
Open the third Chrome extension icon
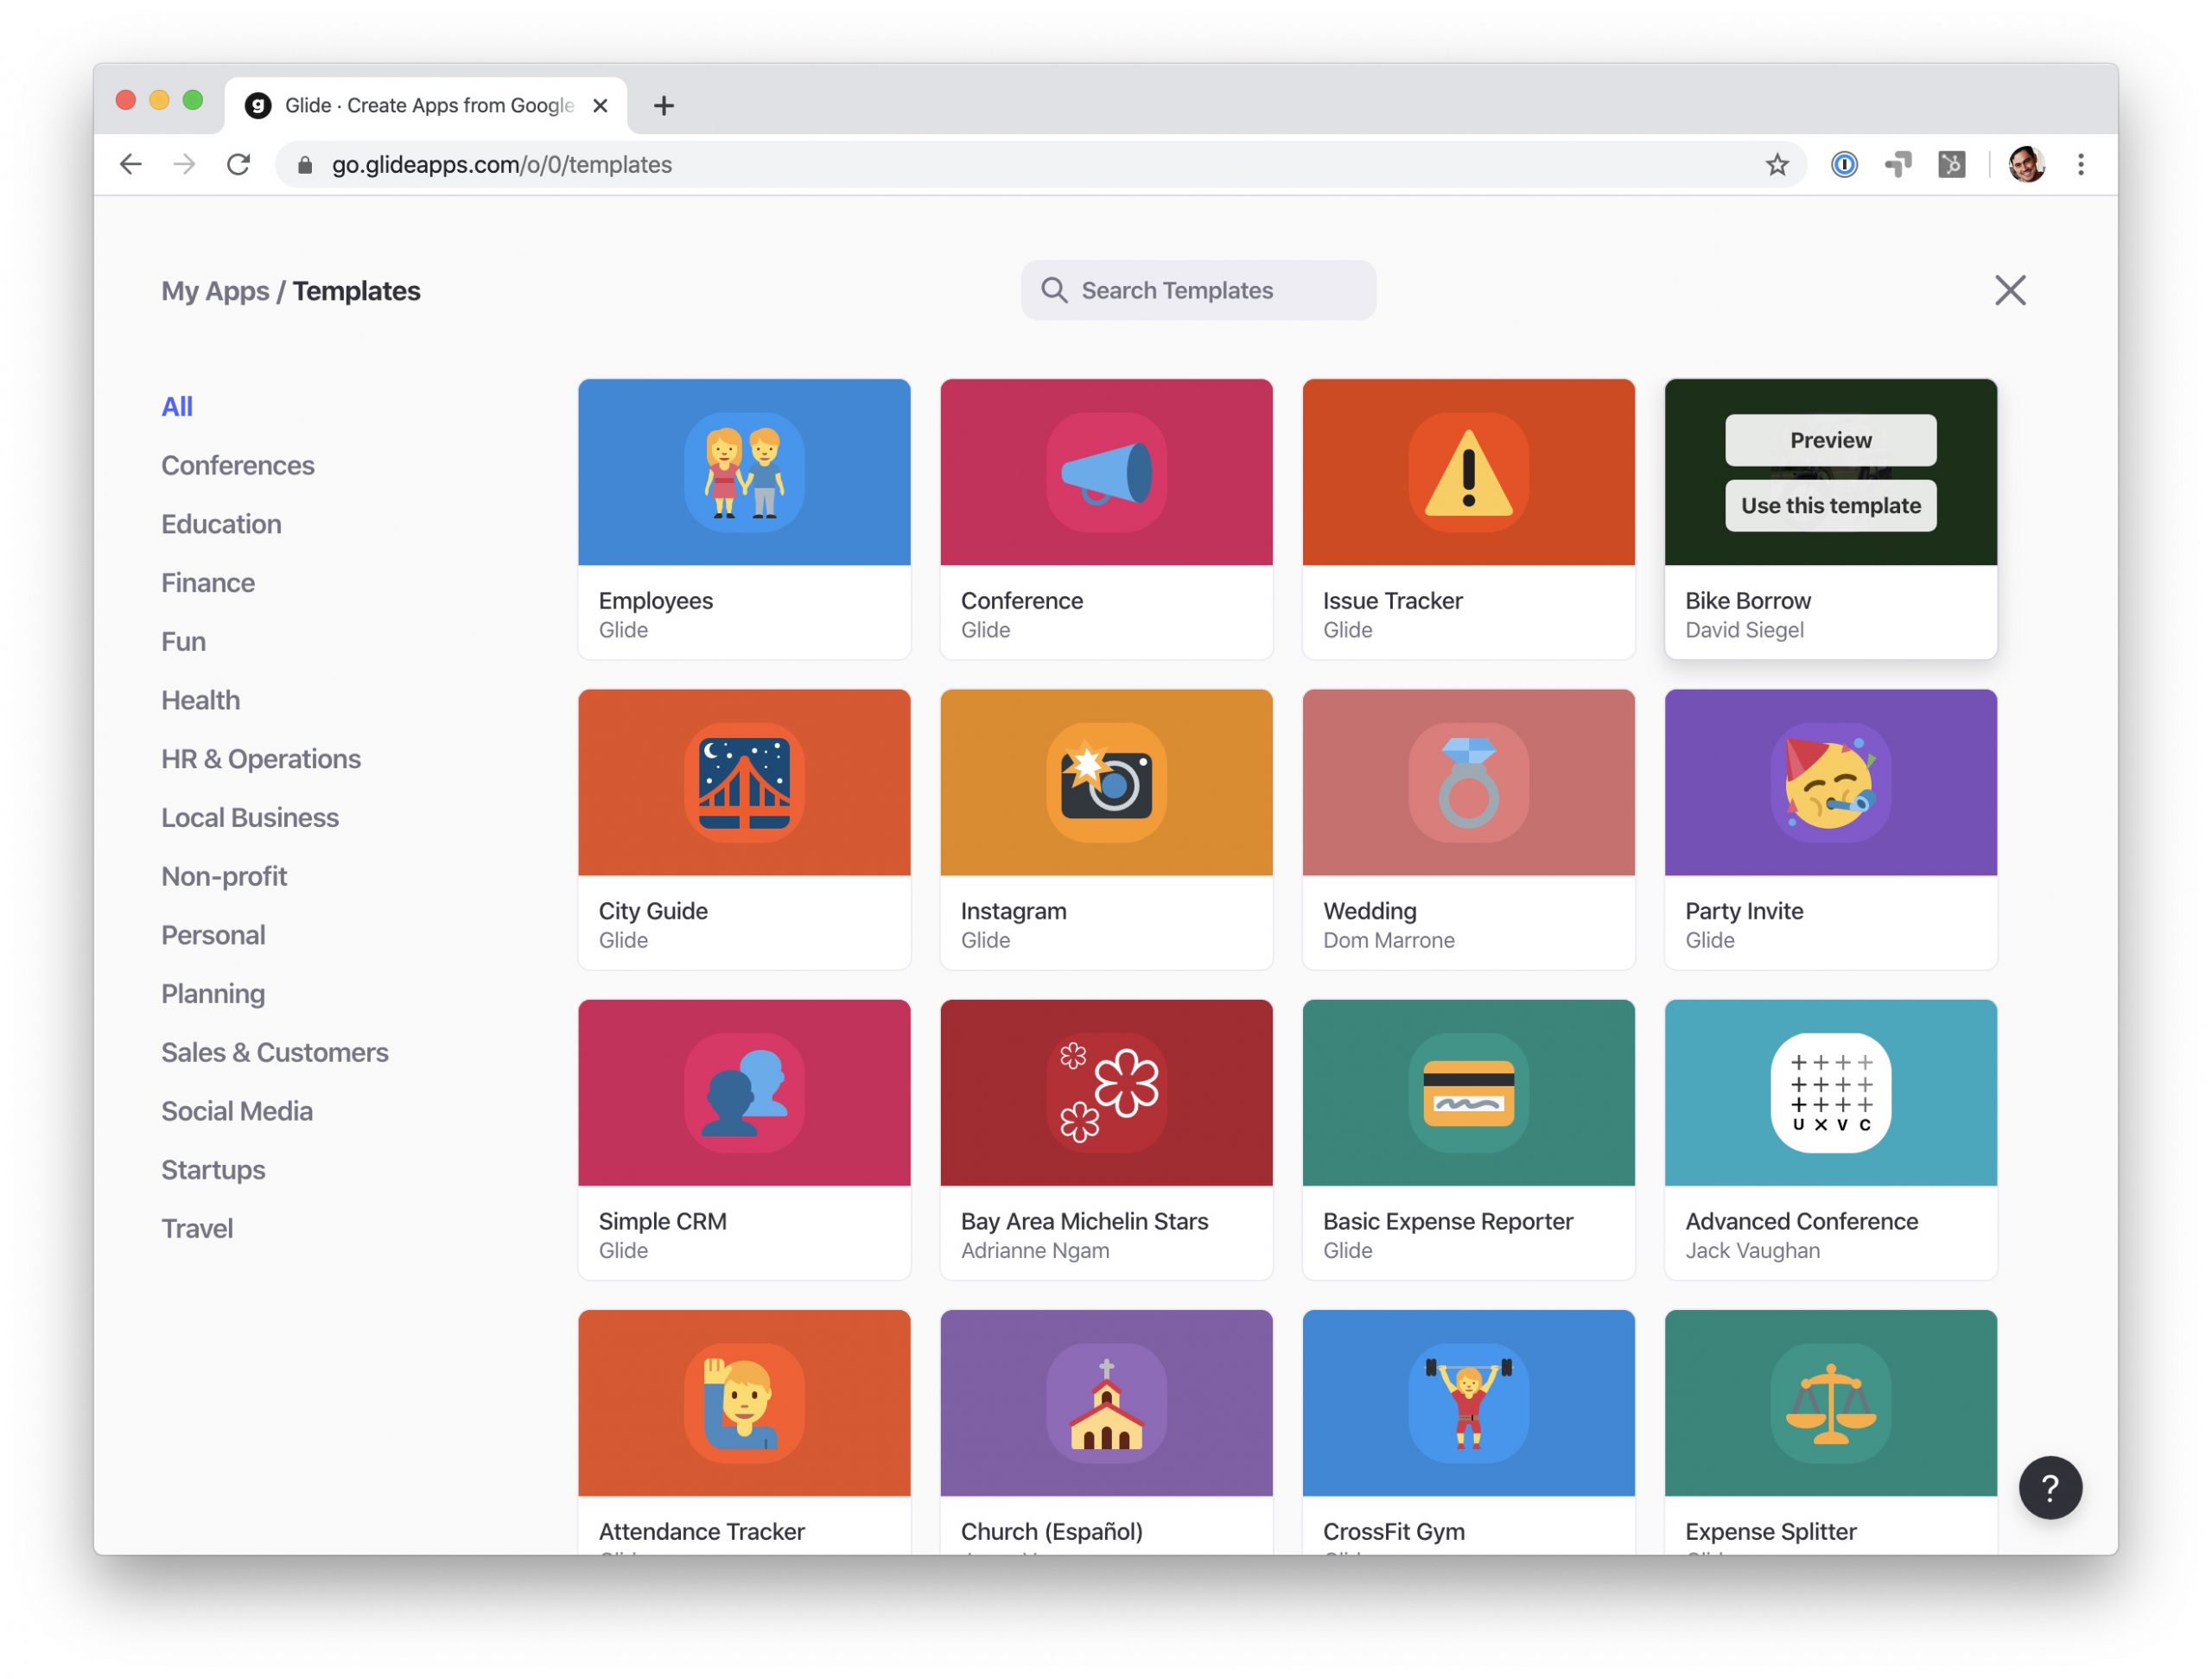pos(1951,164)
